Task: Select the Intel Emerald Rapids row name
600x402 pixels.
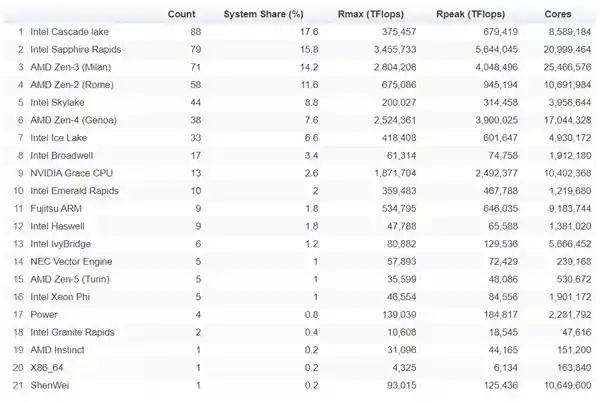Action: click(74, 190)
